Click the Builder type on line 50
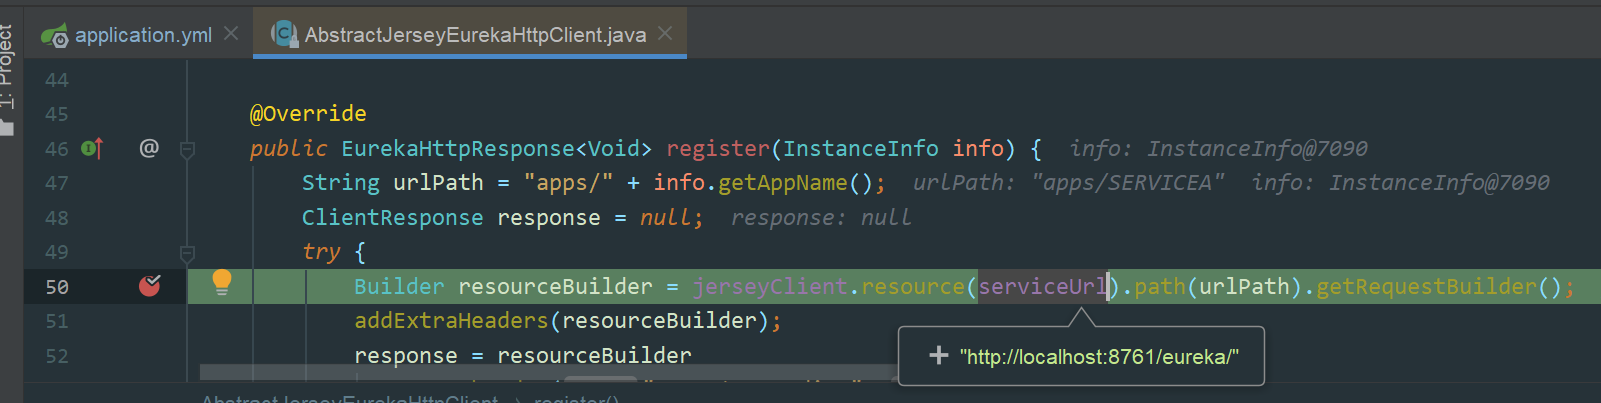 tap(399, 287)
